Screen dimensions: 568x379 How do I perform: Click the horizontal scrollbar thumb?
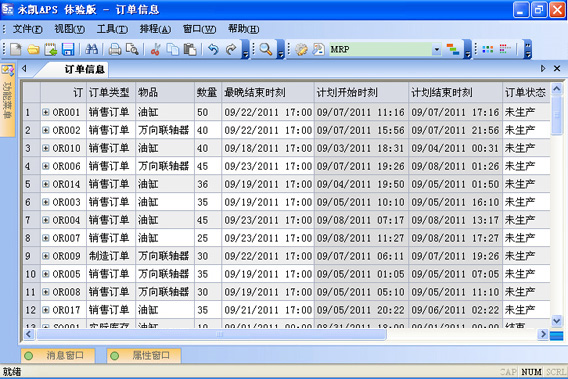pos(211,334)
